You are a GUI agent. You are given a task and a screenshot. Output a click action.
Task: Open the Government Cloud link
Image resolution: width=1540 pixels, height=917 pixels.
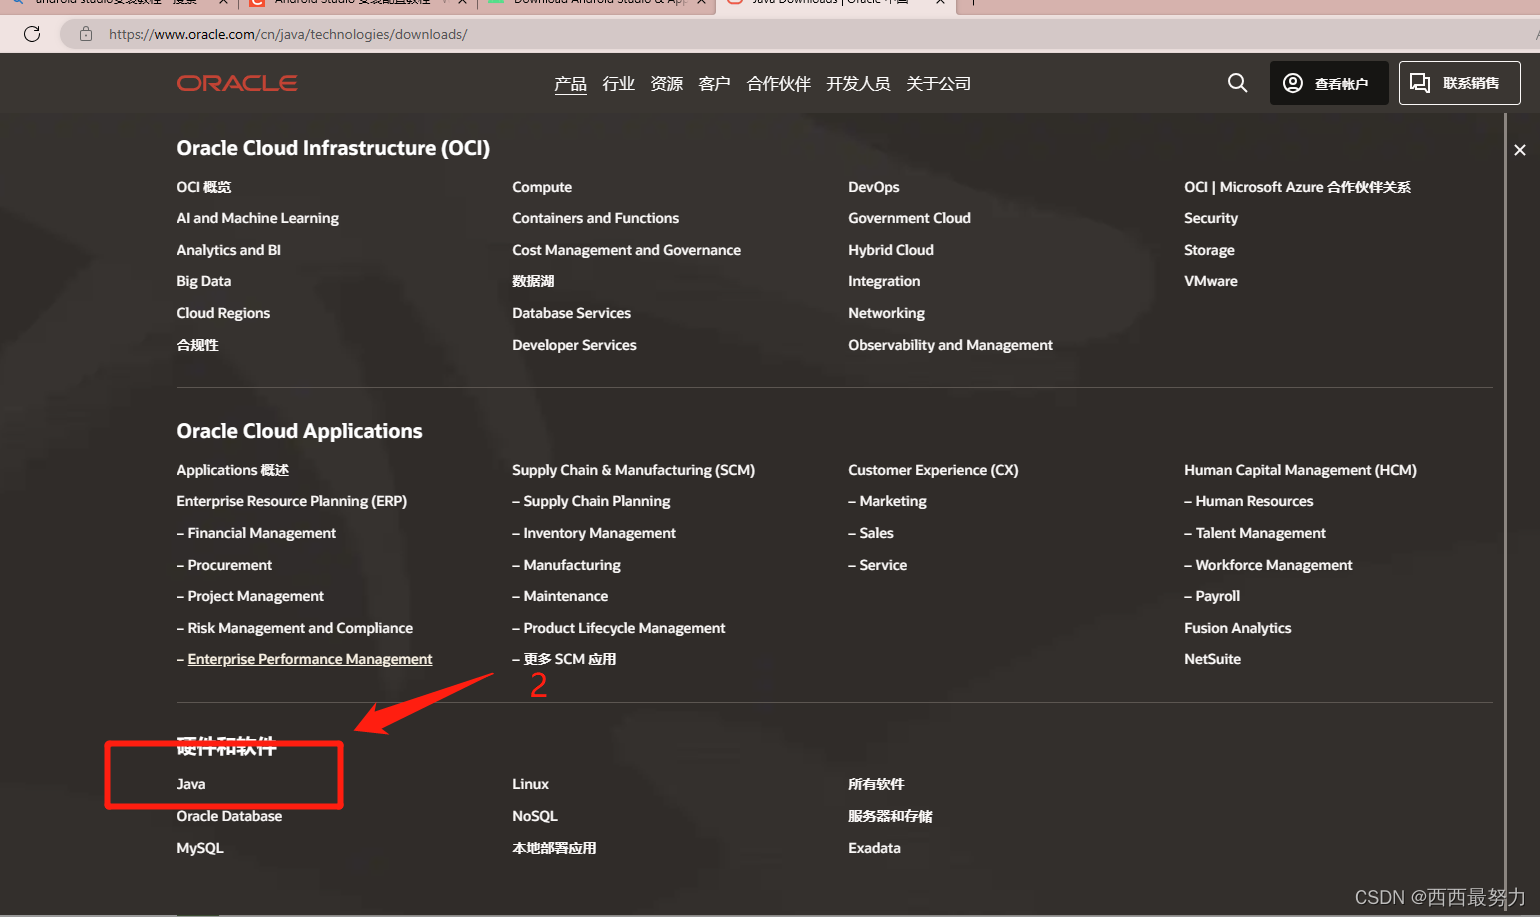click(x=909, y=218)
